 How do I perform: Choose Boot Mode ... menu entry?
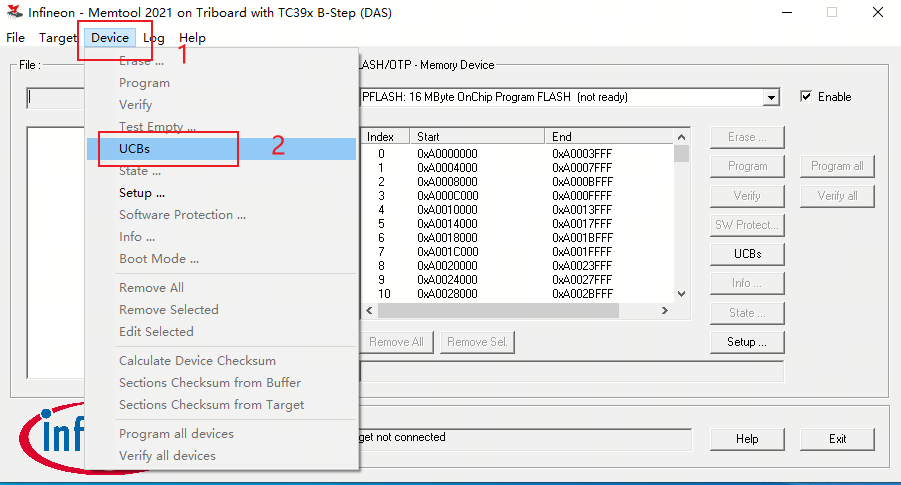[221, 259]
